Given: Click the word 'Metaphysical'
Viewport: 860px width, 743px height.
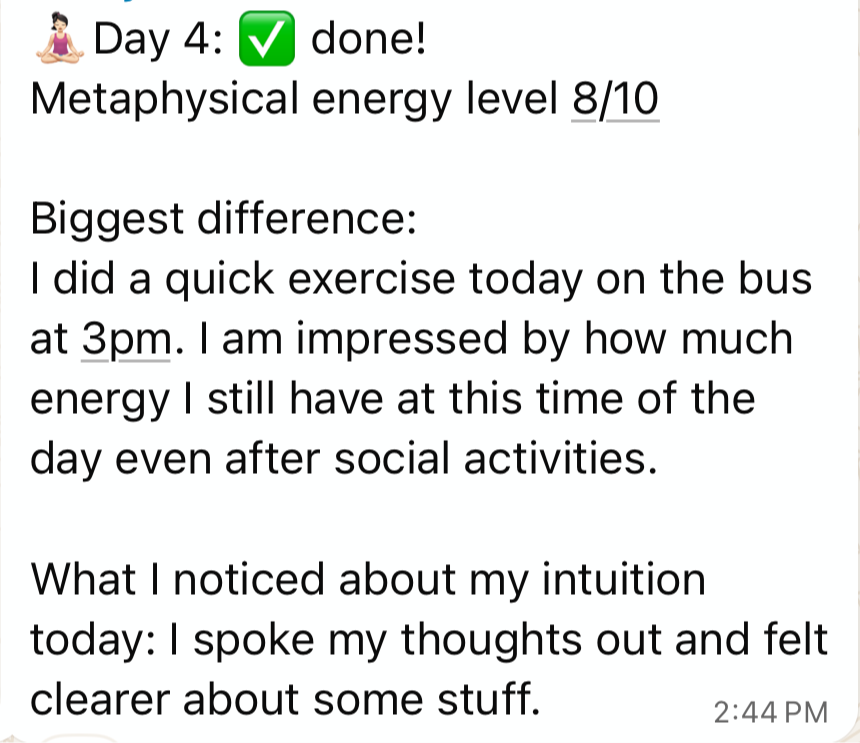Looking at the screenshot, I should (165, 99).
